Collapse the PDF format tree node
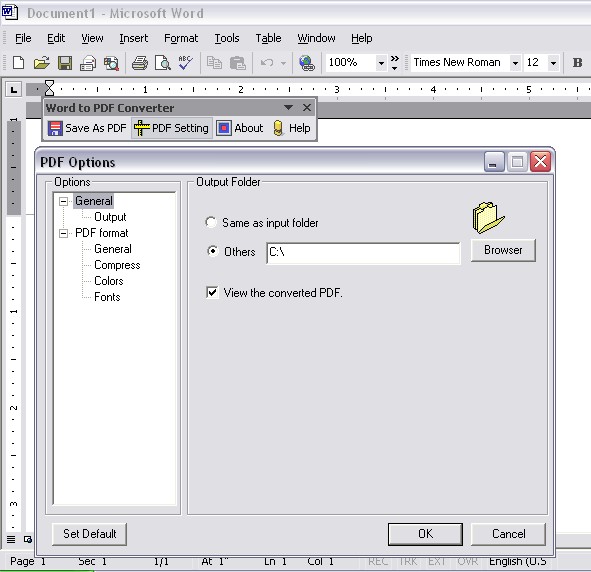Viewport: 591px width, 572px height. point(63,234)
